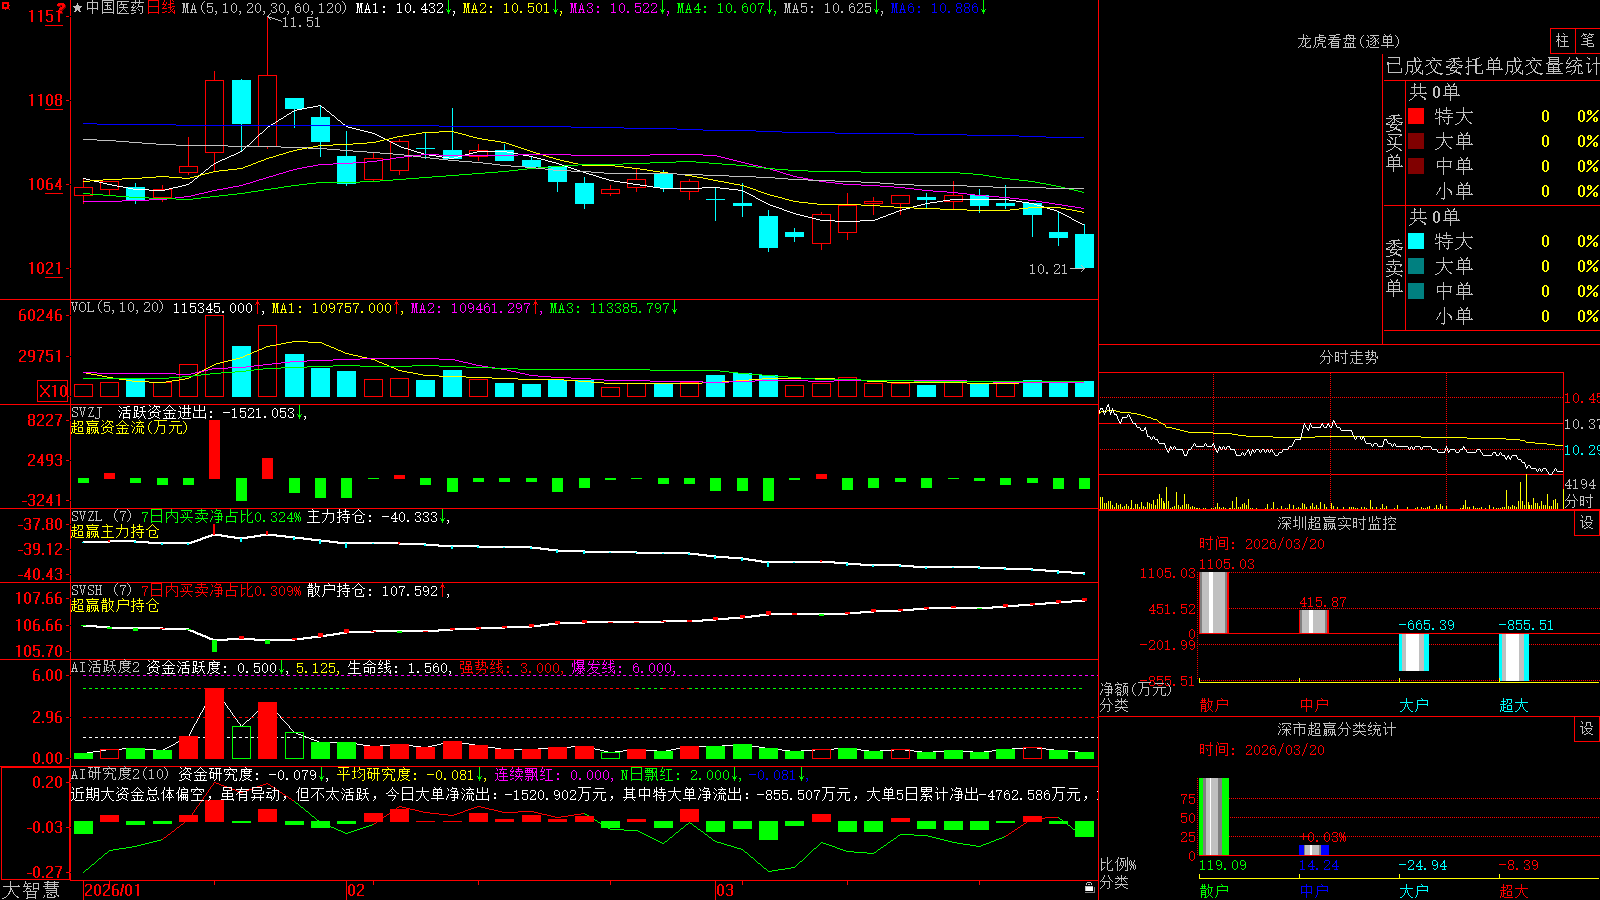Click the 中国医药 stock name

[115, 8]
